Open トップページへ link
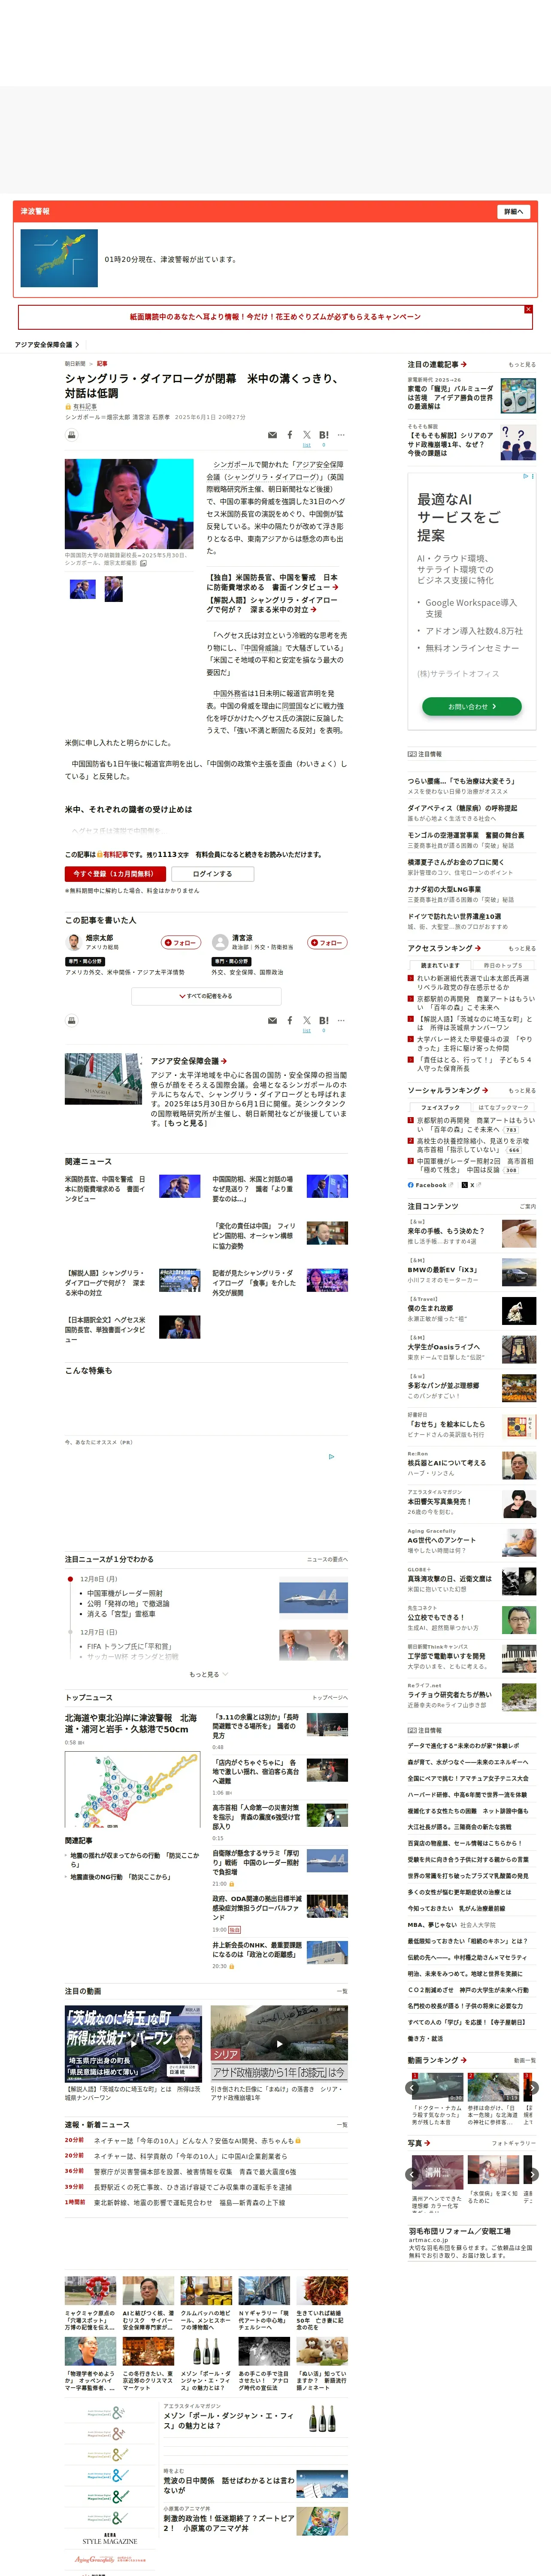 click(330, 1698)
